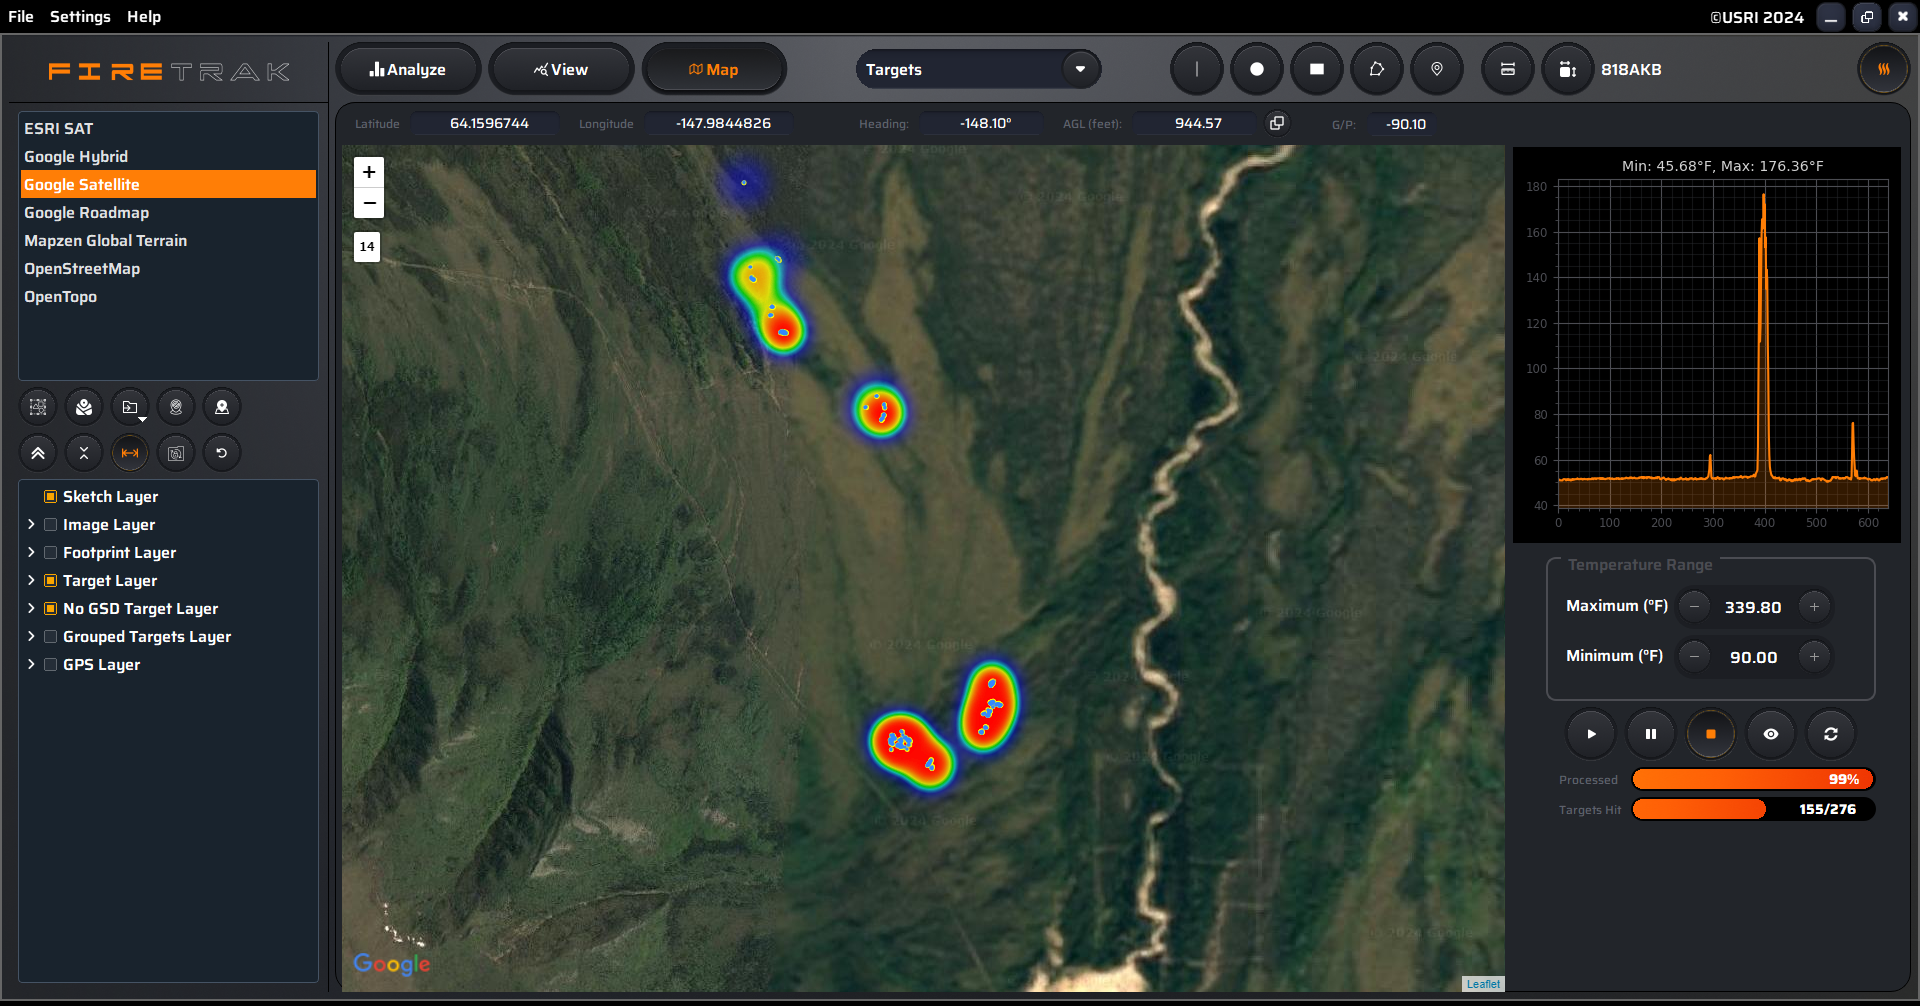The height and width of the screenshot is (1006, 1920).
Task: Activate the map pin marker tool
Action: (x=1436, y=70)
